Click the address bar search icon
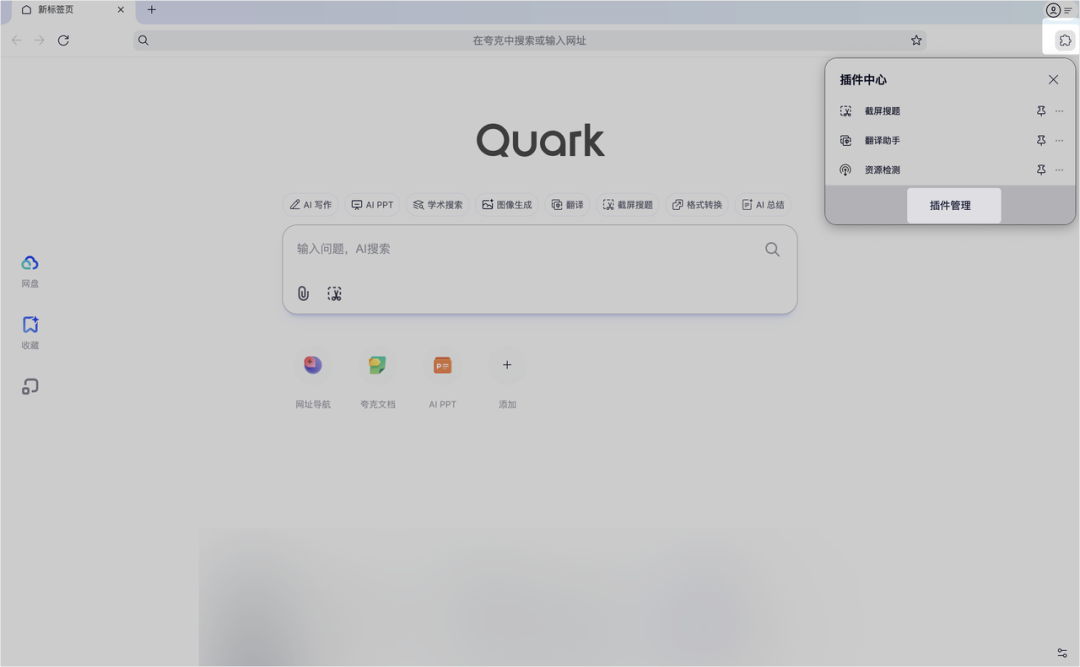The height and width of the screenshot is (667, 1080). coord(143,40)
